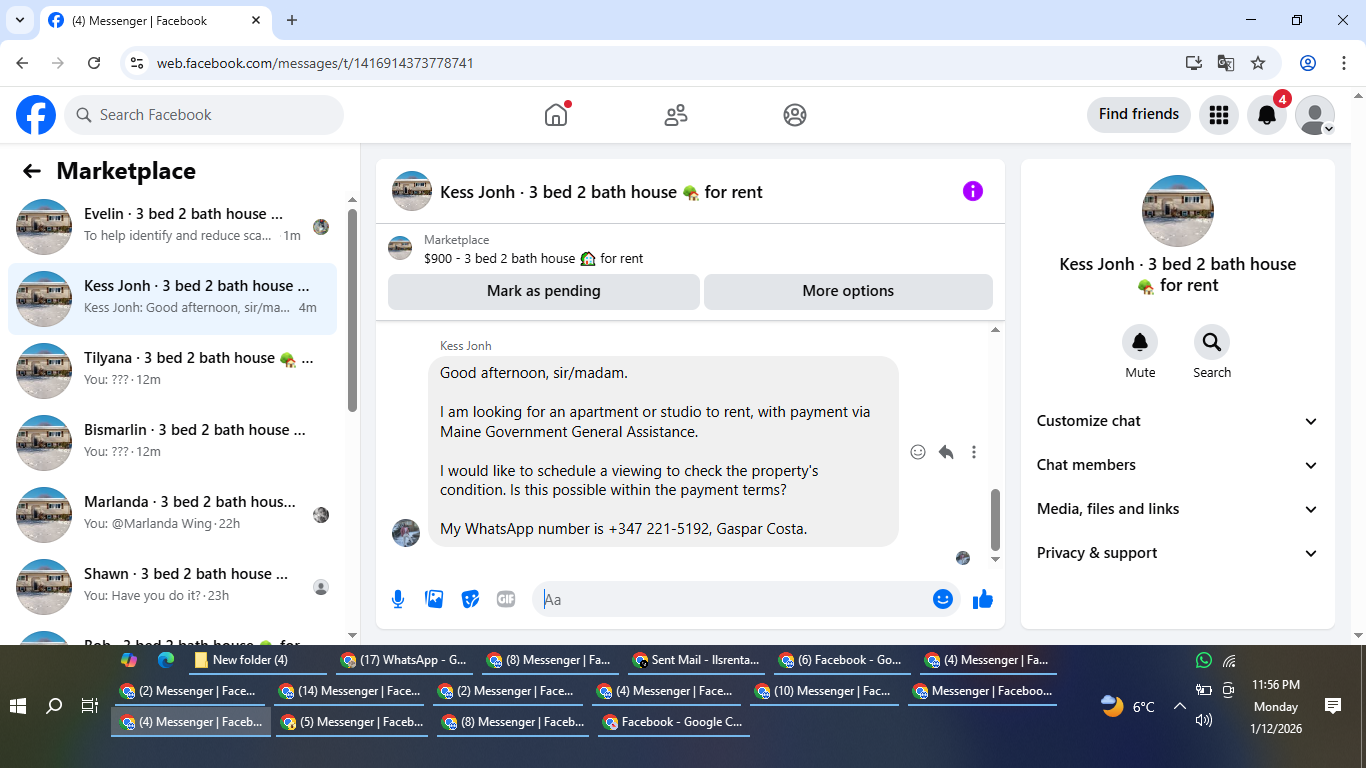The image size is (1366, 768).
Task: Open Chrome three-dot menu
Action: click(1344, 63)
